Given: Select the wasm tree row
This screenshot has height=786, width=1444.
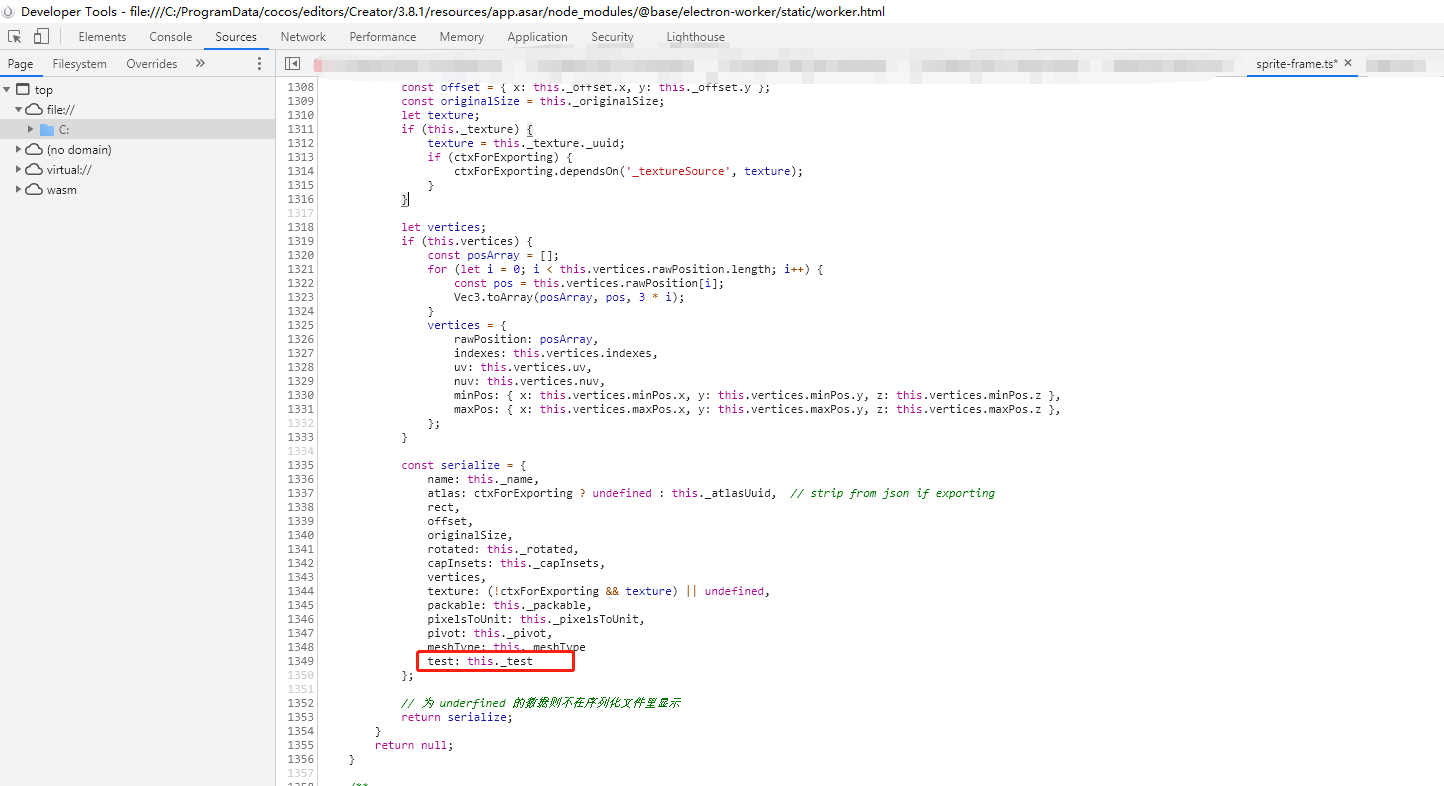Looking at the screenshot, I should pyautogui.click(x=137, y=190).
